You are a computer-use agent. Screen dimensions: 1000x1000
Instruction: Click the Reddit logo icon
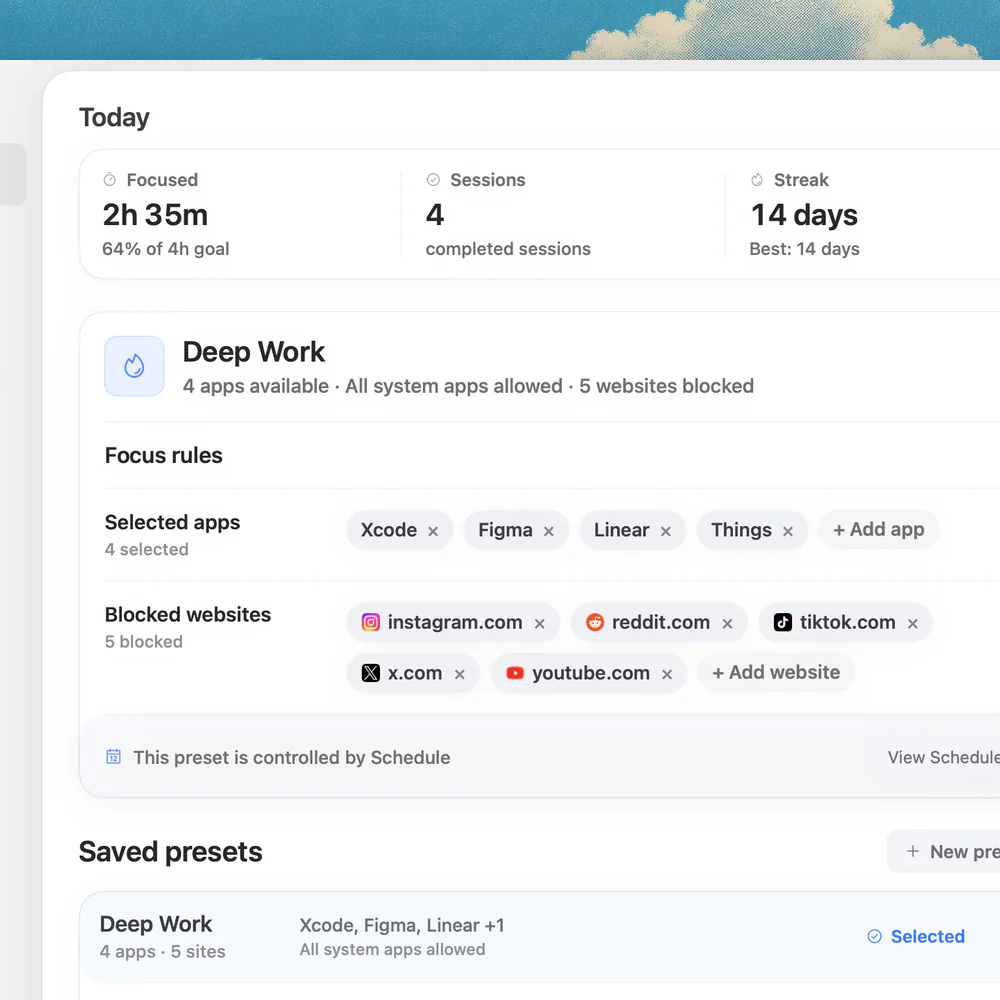595,622
